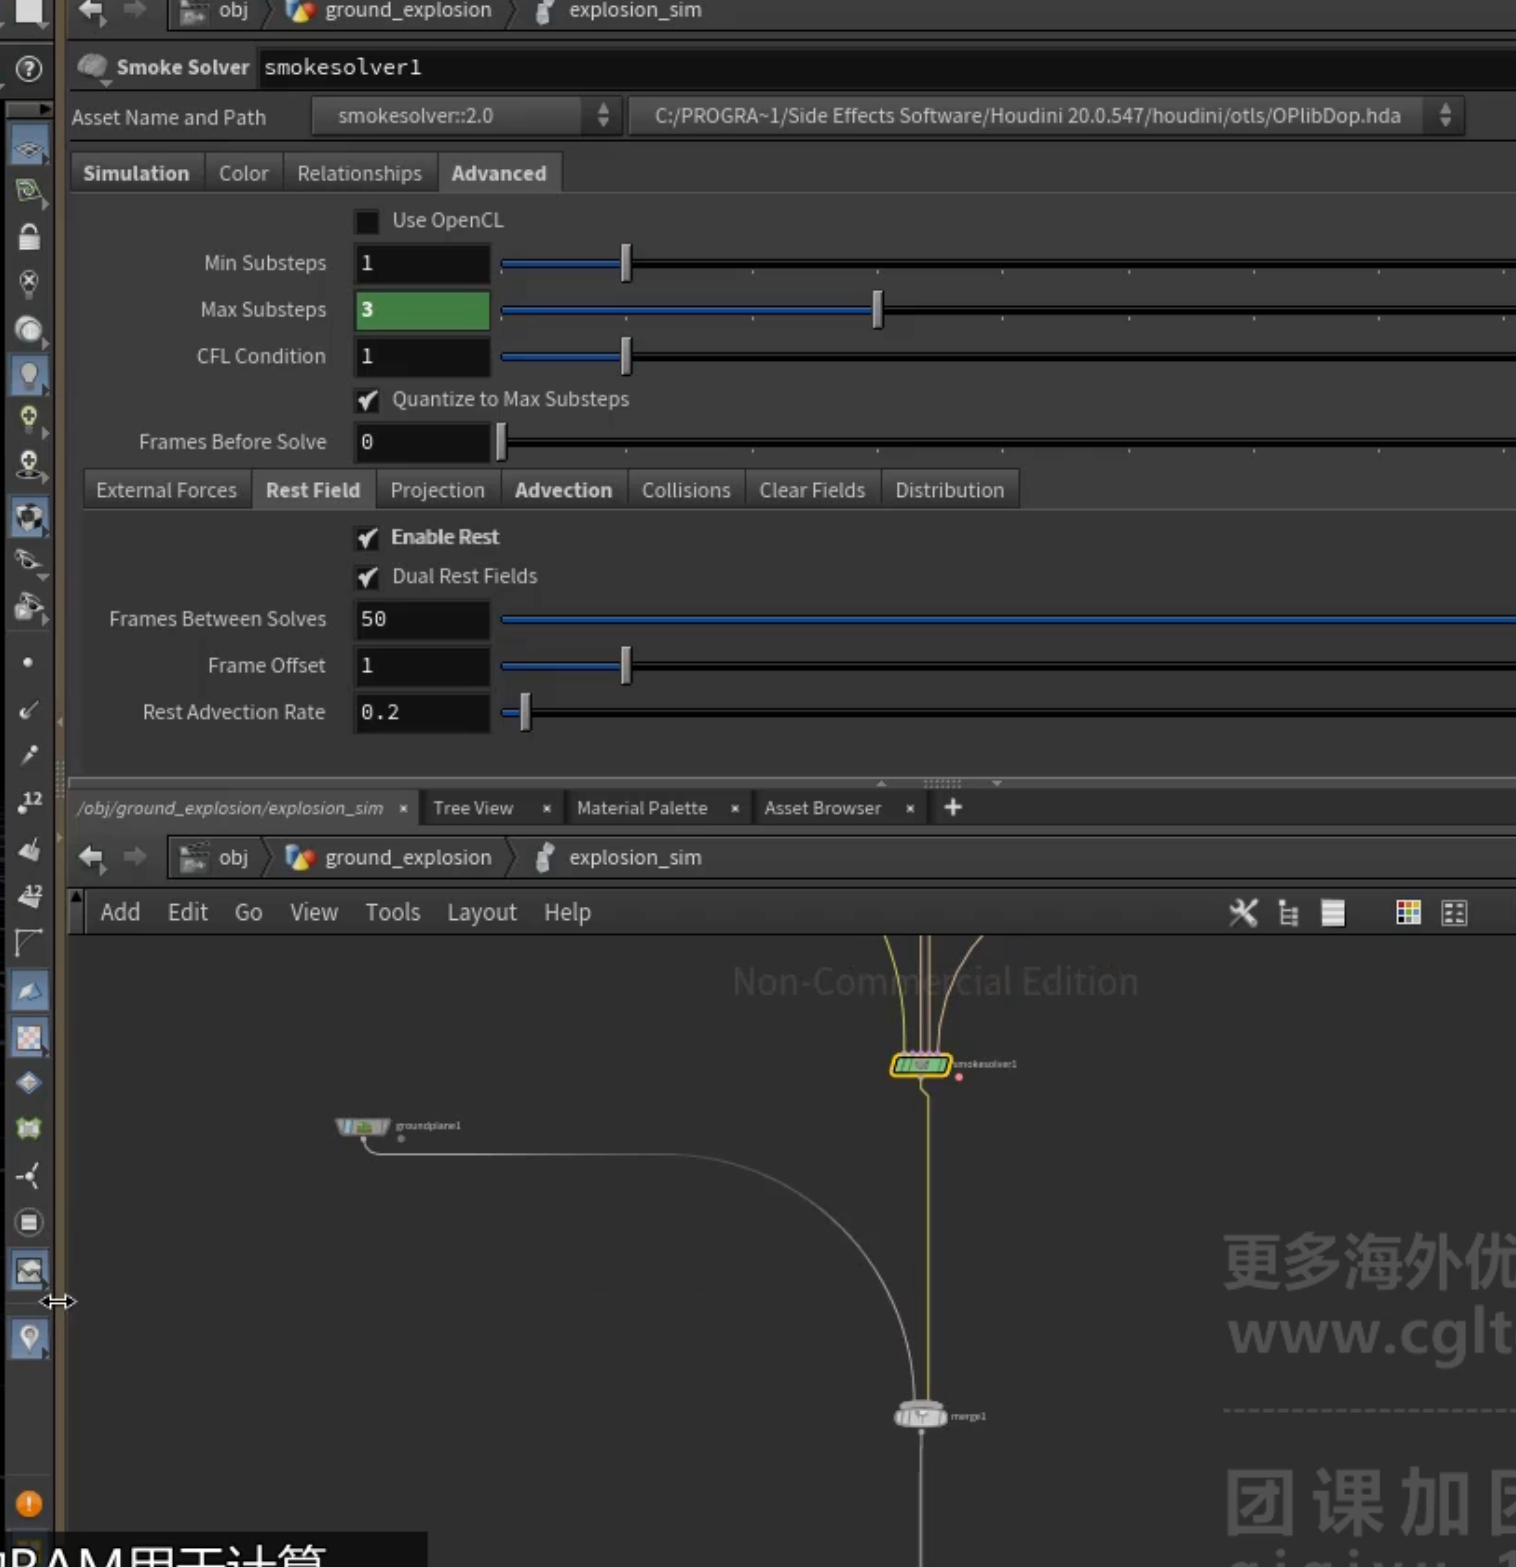Click the Rest Advection Rate slider handle
This screenshot has height=1567, width=1516.
pos(525,712)
